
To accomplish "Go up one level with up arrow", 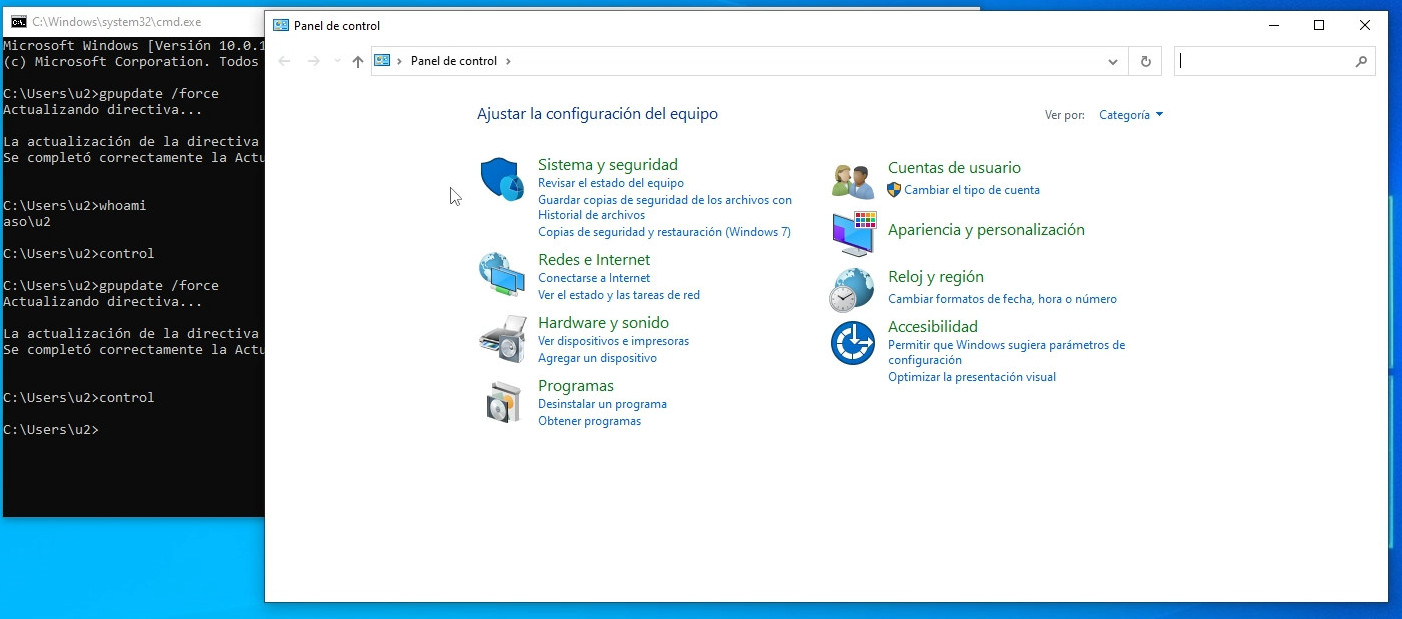I will pos(358,61).
